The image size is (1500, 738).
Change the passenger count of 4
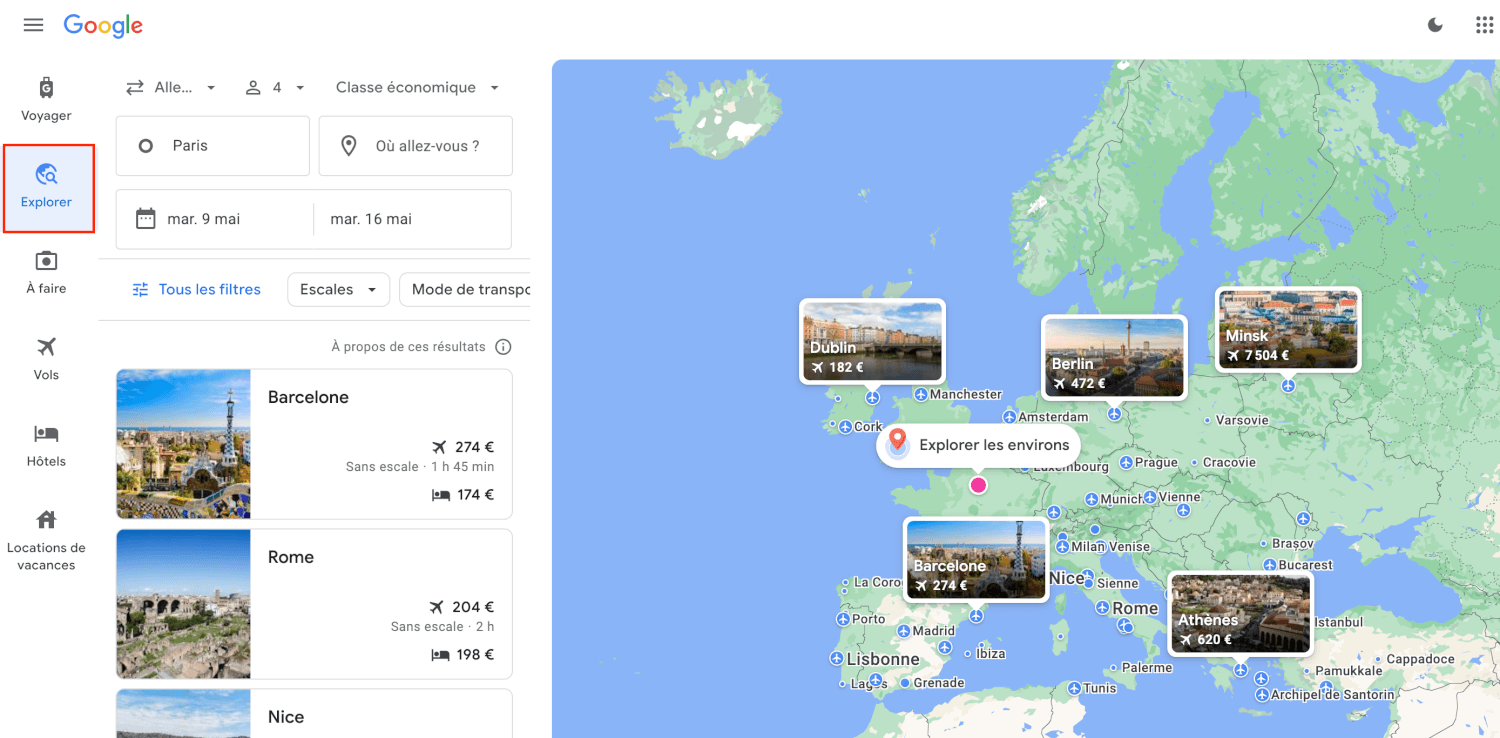click(275, 88)
